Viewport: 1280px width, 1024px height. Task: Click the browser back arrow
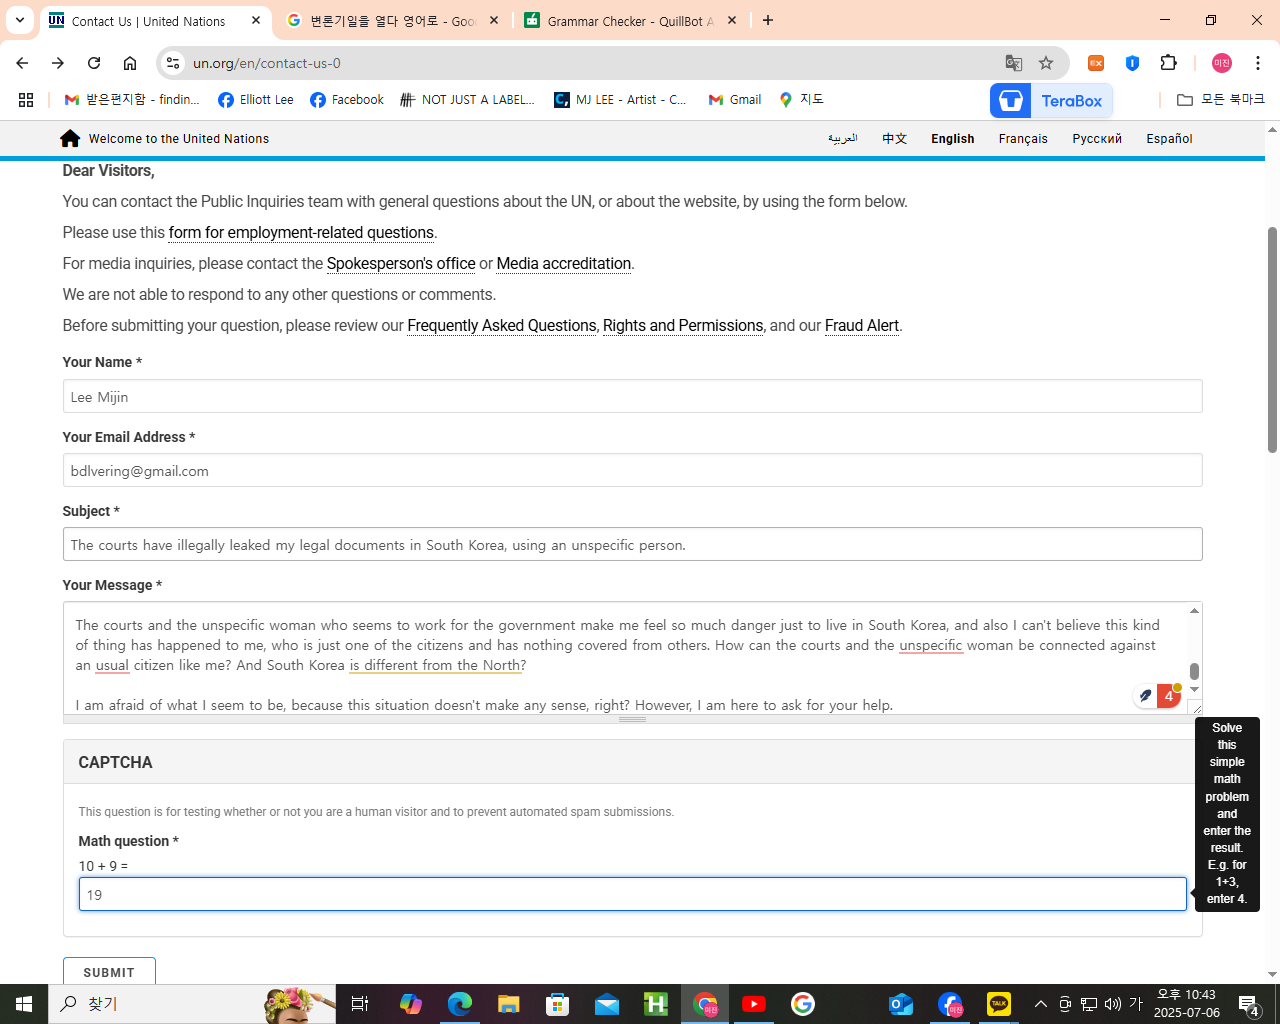(x=22, y=63)
